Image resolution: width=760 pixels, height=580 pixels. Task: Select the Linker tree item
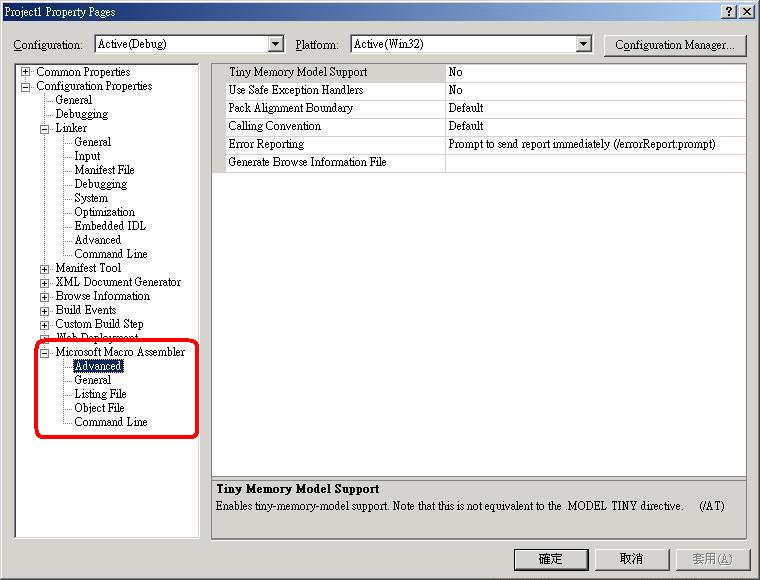[x=71, y=128]
